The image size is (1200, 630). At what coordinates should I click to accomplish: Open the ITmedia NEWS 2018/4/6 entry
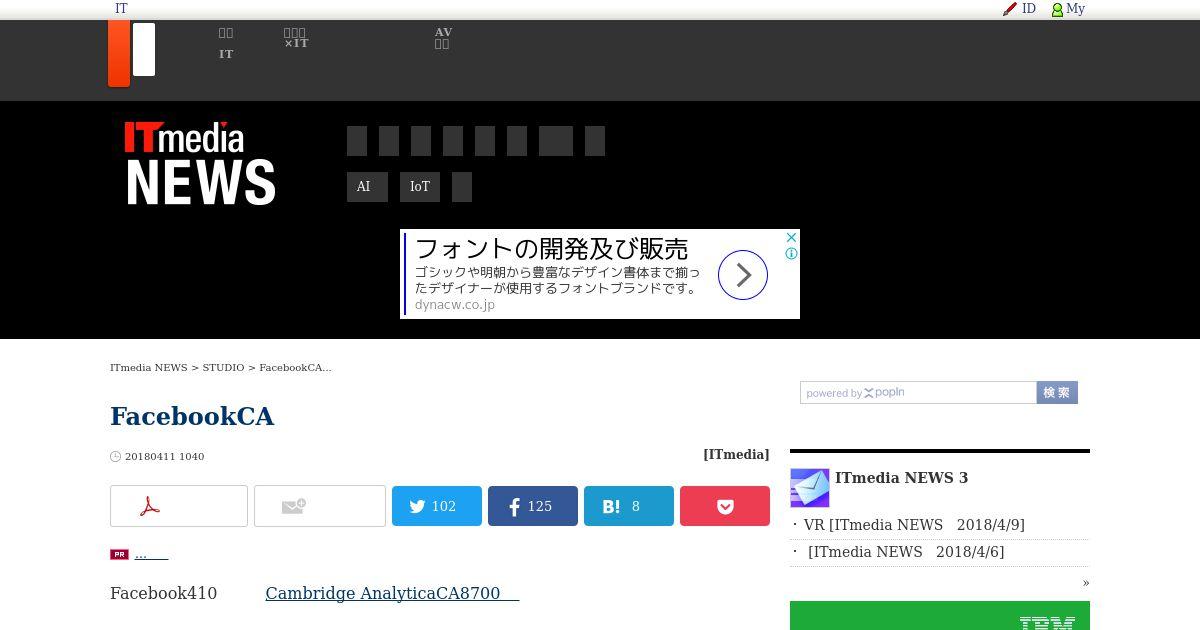[906, 552]
